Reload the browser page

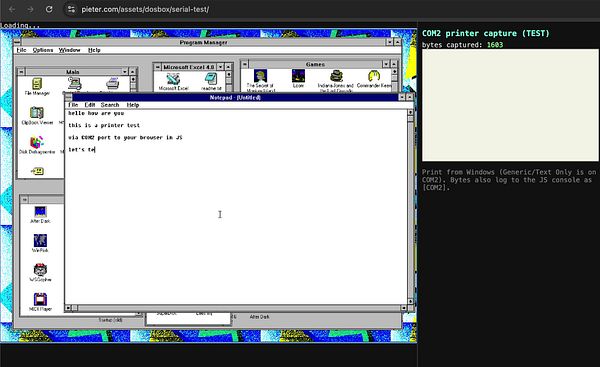tap(49, 9)
